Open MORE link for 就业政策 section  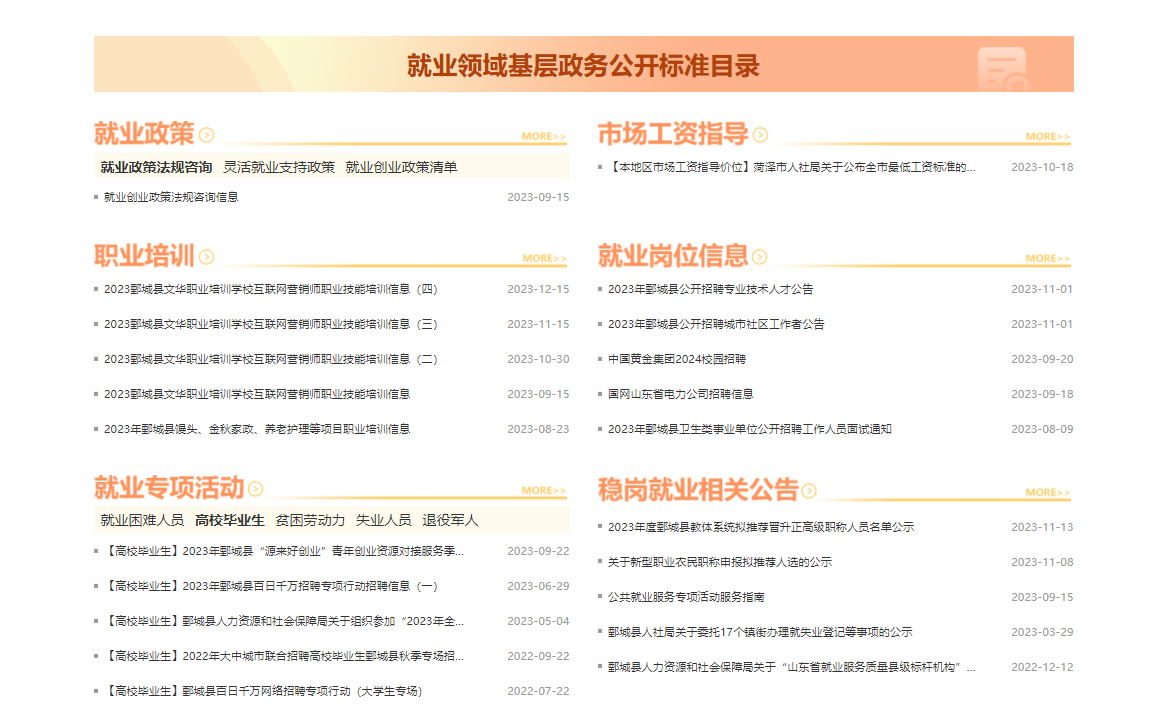[x=544, y=137]
